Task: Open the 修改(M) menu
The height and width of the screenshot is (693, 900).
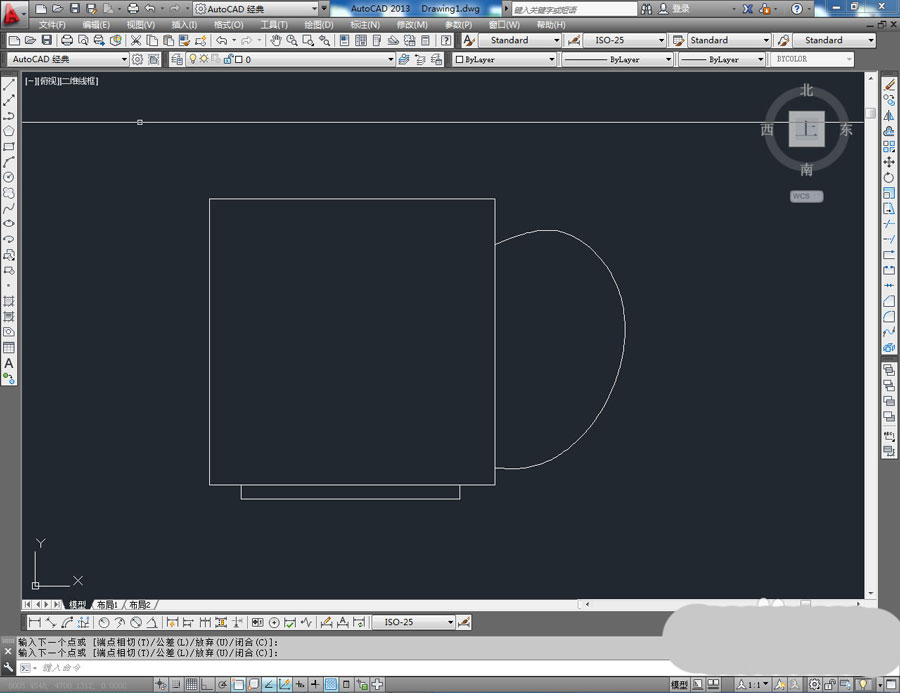Action: (412, 25)
